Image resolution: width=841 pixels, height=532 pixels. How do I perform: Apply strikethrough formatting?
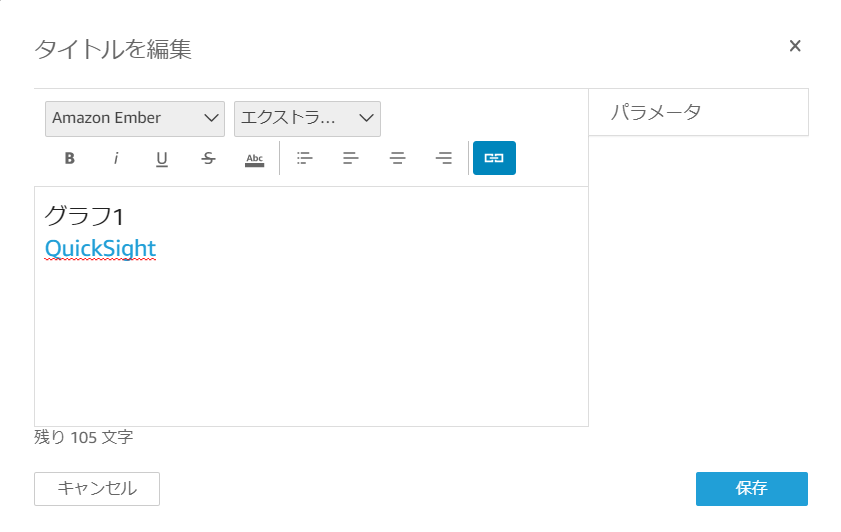[x=208, y=158]
